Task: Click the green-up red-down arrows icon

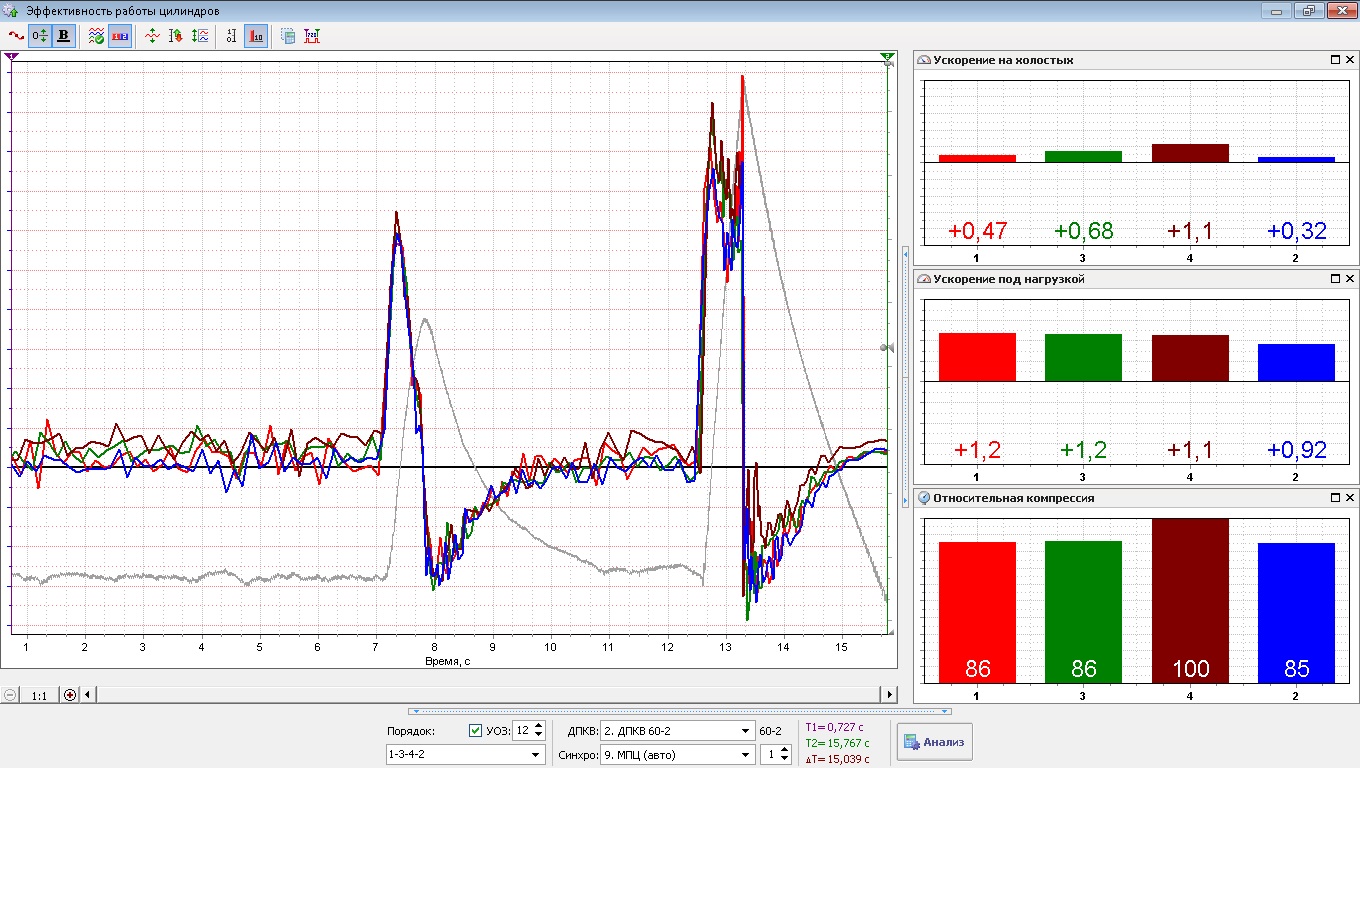Action: point(176,36)
